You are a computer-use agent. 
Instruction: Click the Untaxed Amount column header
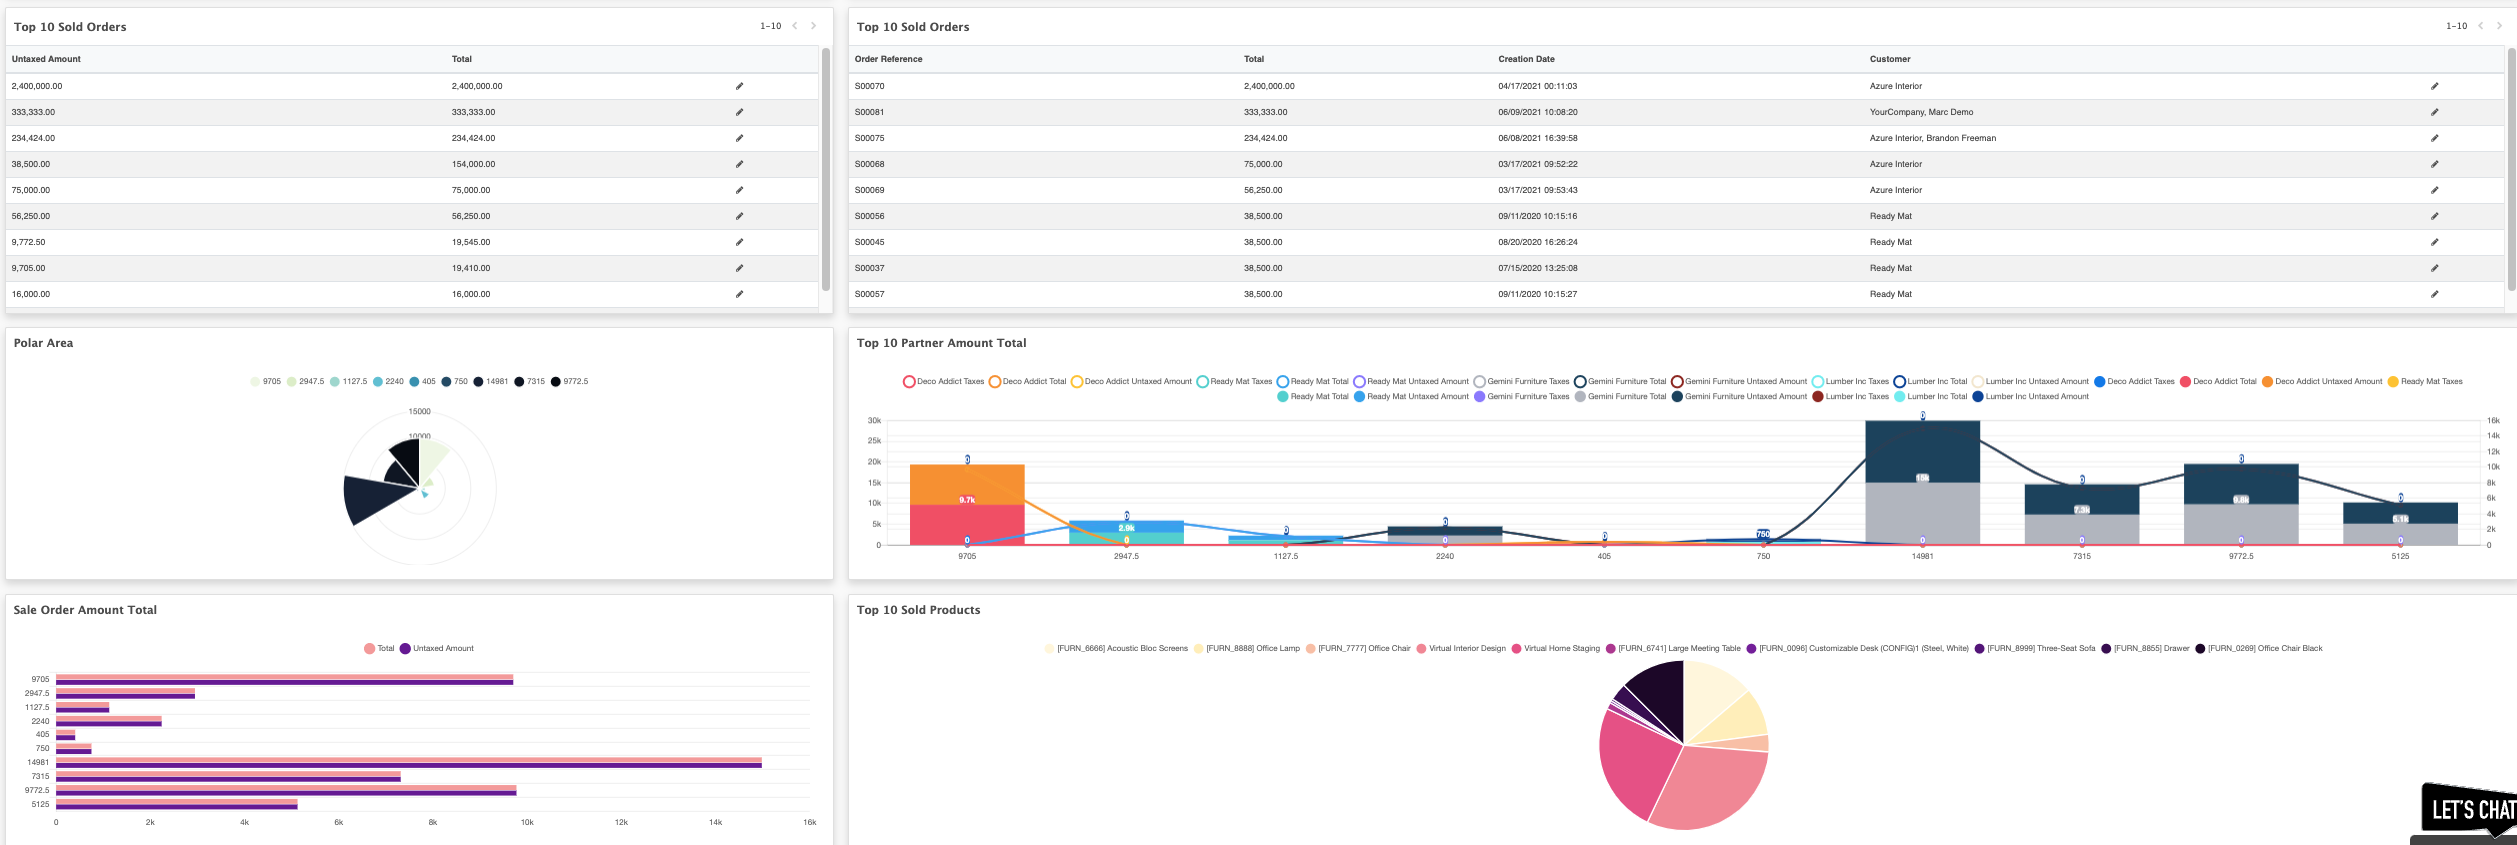click(46, 59)
